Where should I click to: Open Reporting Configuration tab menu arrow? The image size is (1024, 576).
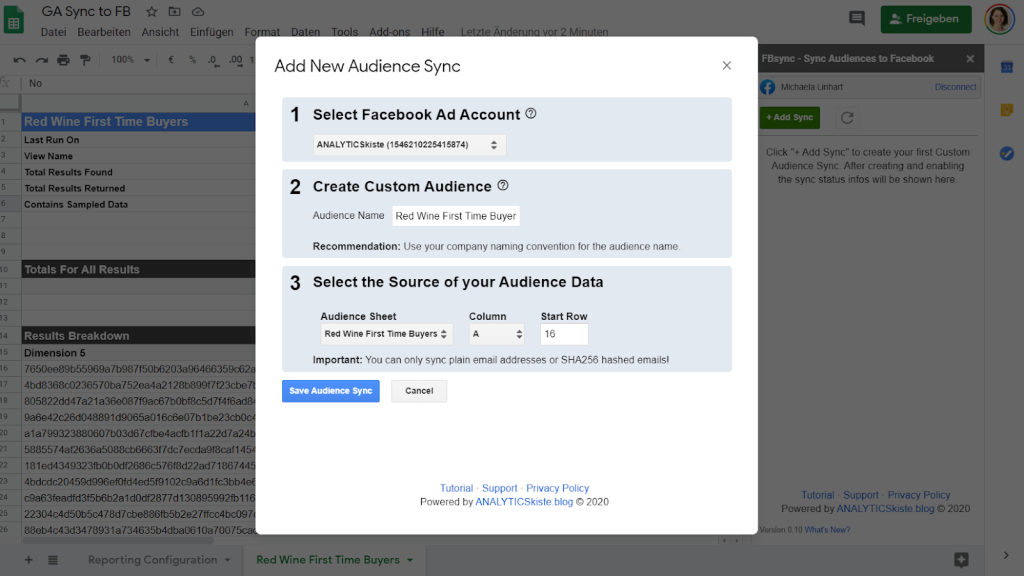point(228,560)
